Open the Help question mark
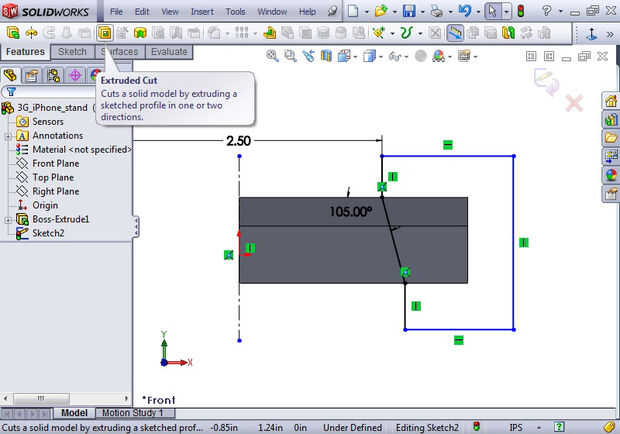Image resolution: width=620 pixels, height=434 pixels. click(547, 11)
